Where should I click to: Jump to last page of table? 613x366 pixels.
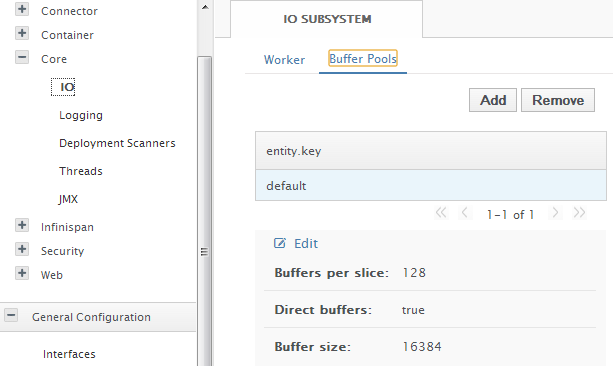click(579, 213)
